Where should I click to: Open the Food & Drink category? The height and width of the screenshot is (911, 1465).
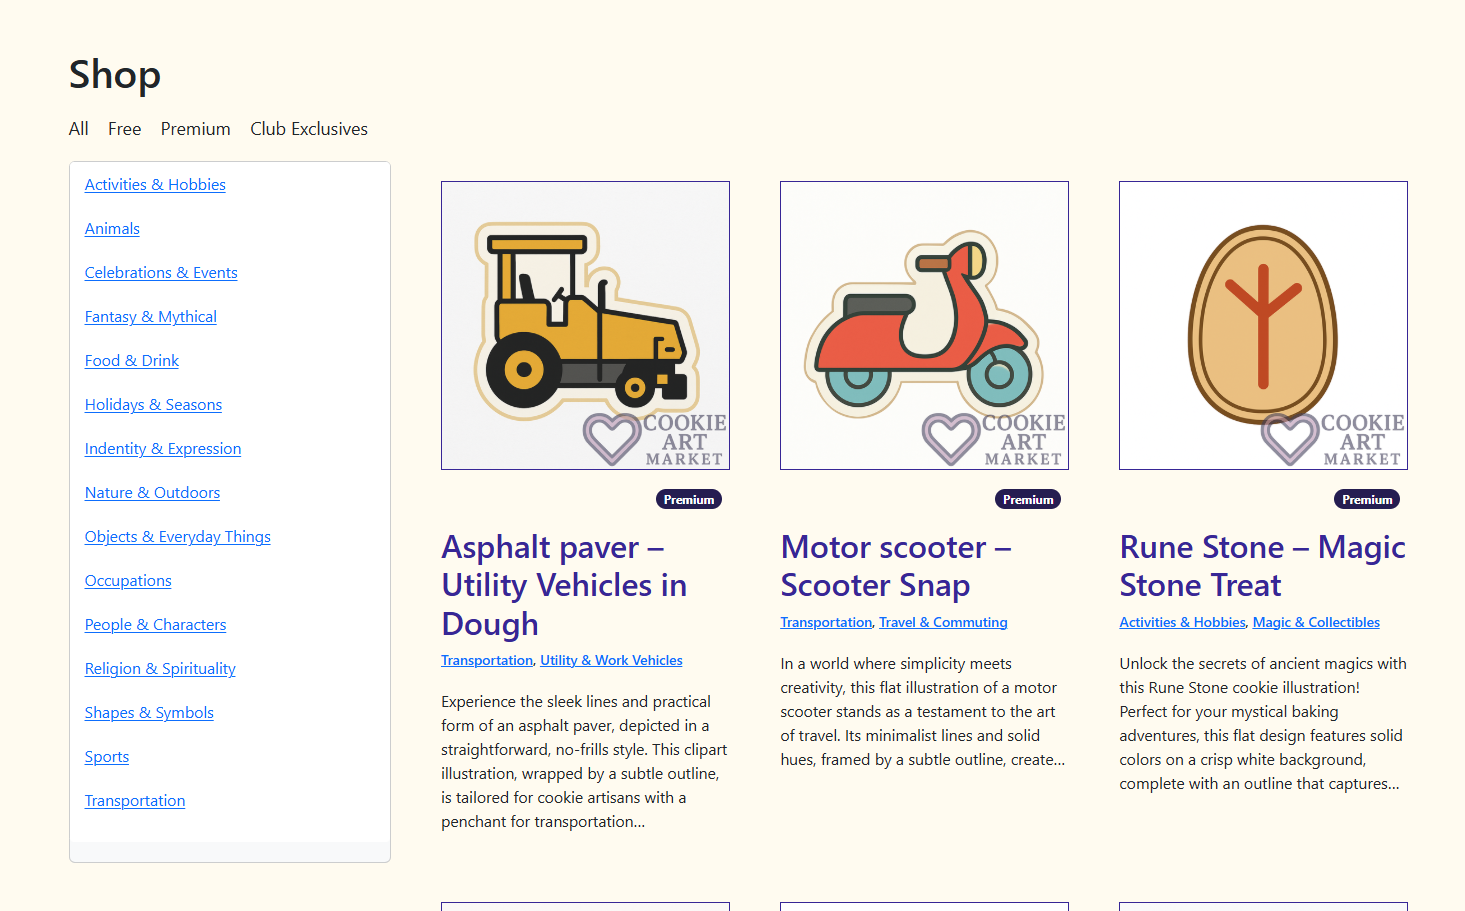132,361
